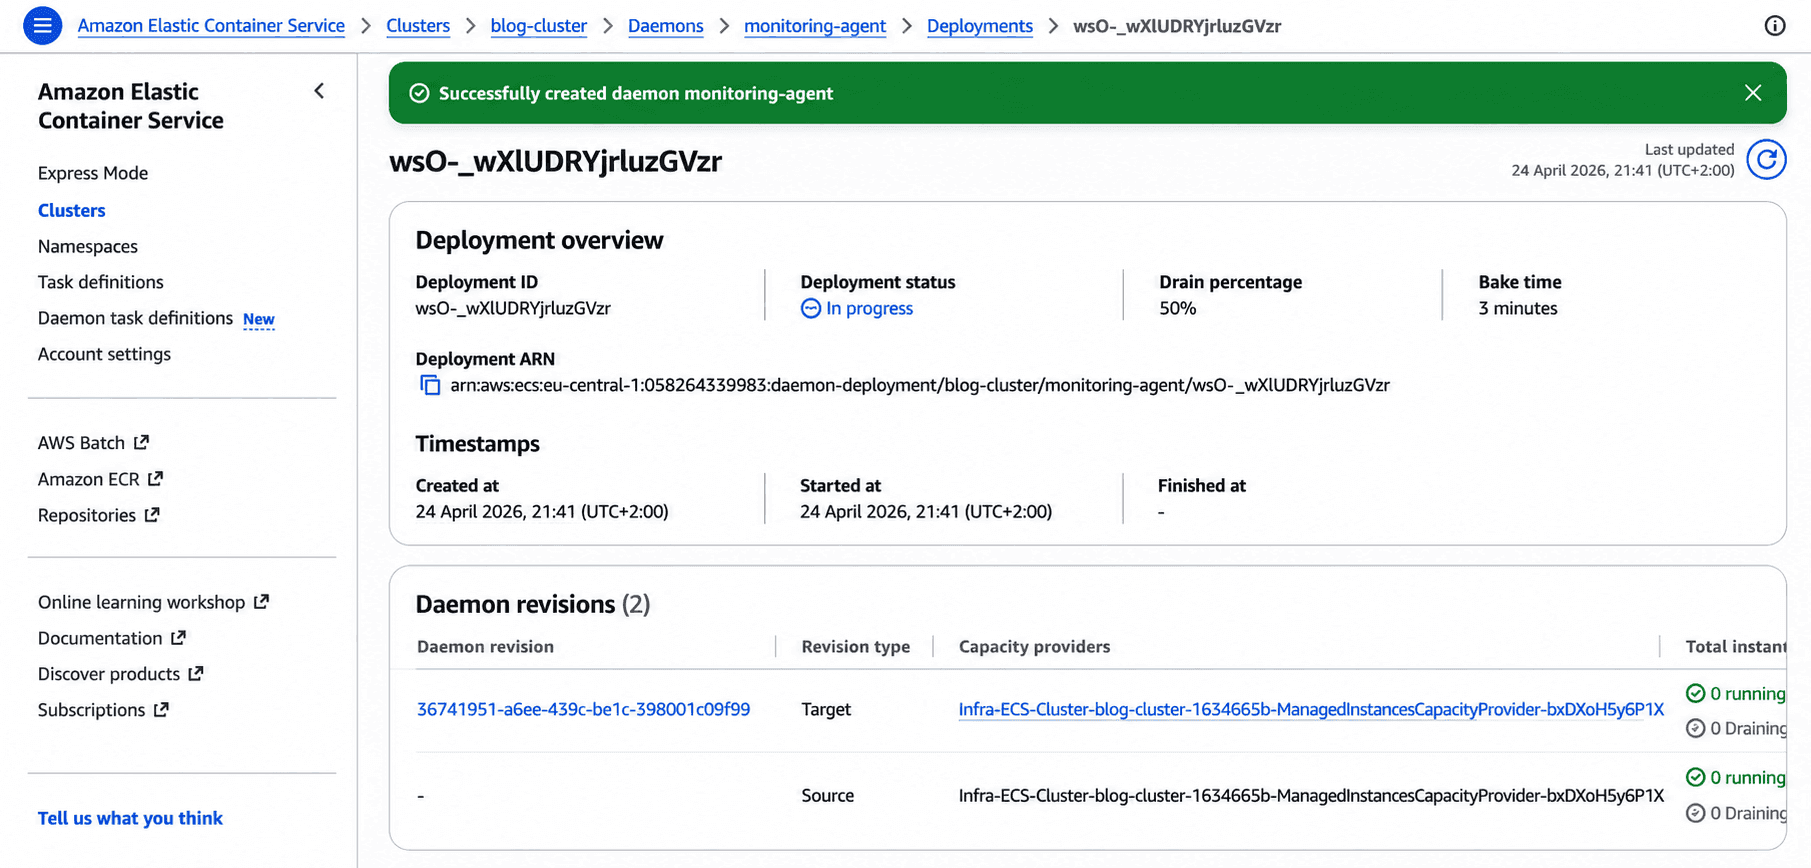The width and height of the screenshot is (1811, 868).
Task: Open Amazon ECR external link
Action: 100,479
